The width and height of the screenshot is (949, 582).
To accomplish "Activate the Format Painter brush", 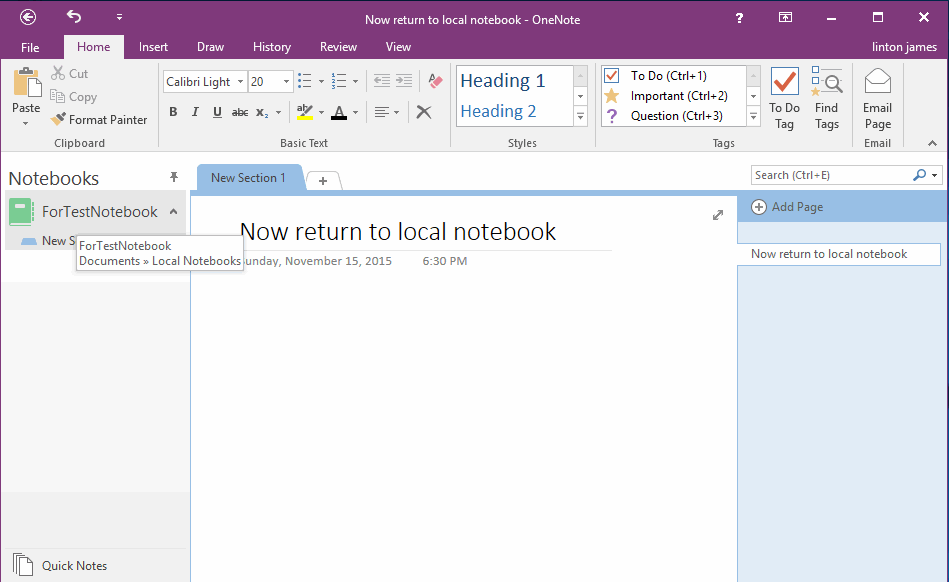I will [x=99, y=120].
